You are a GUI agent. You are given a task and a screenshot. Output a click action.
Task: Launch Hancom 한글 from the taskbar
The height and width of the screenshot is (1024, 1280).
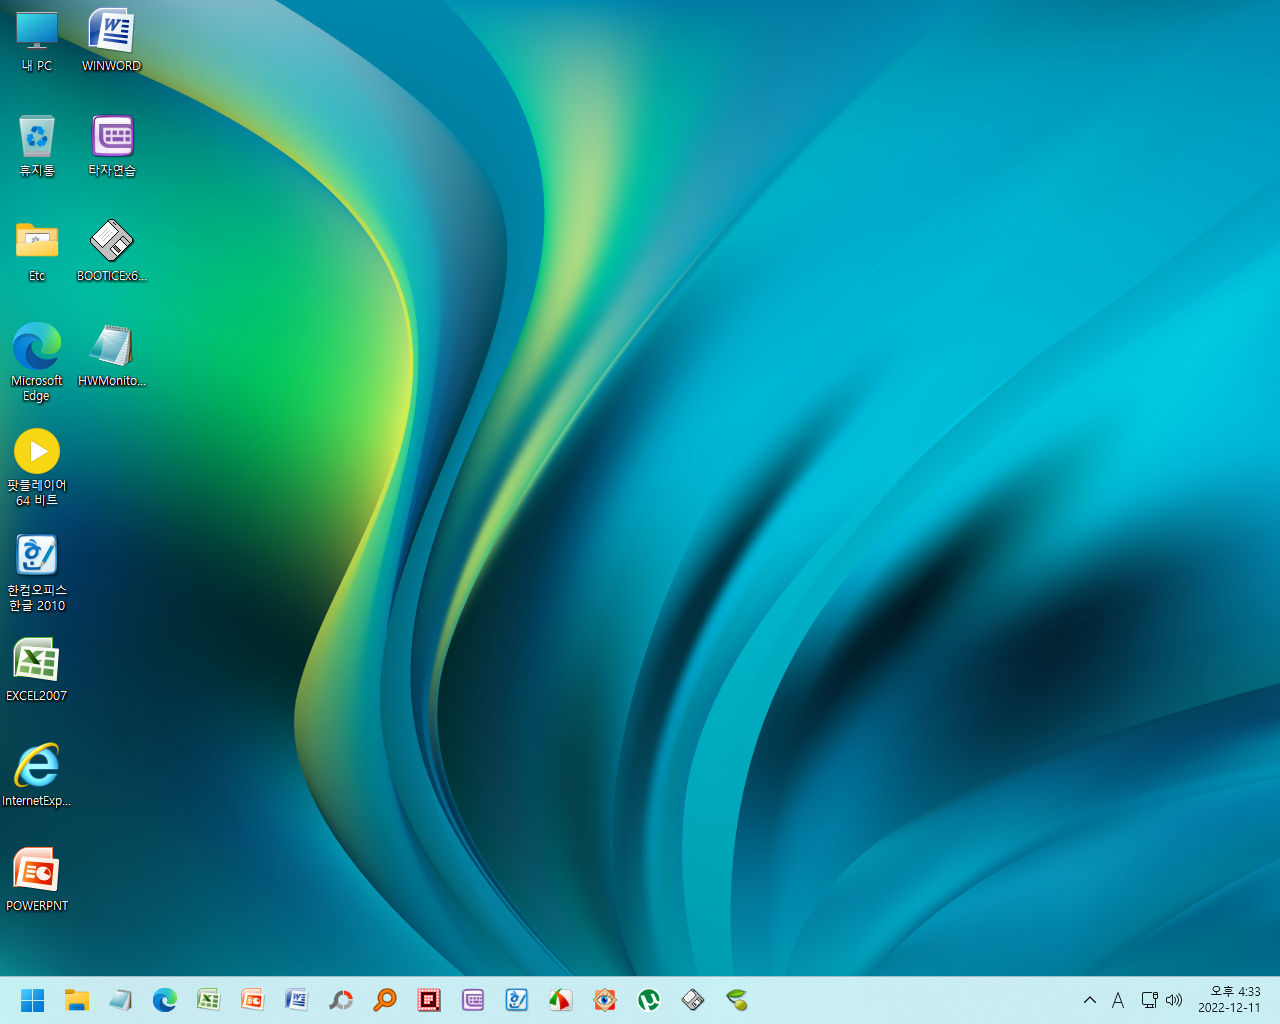pyautogui.click(x=517, y=1000)
